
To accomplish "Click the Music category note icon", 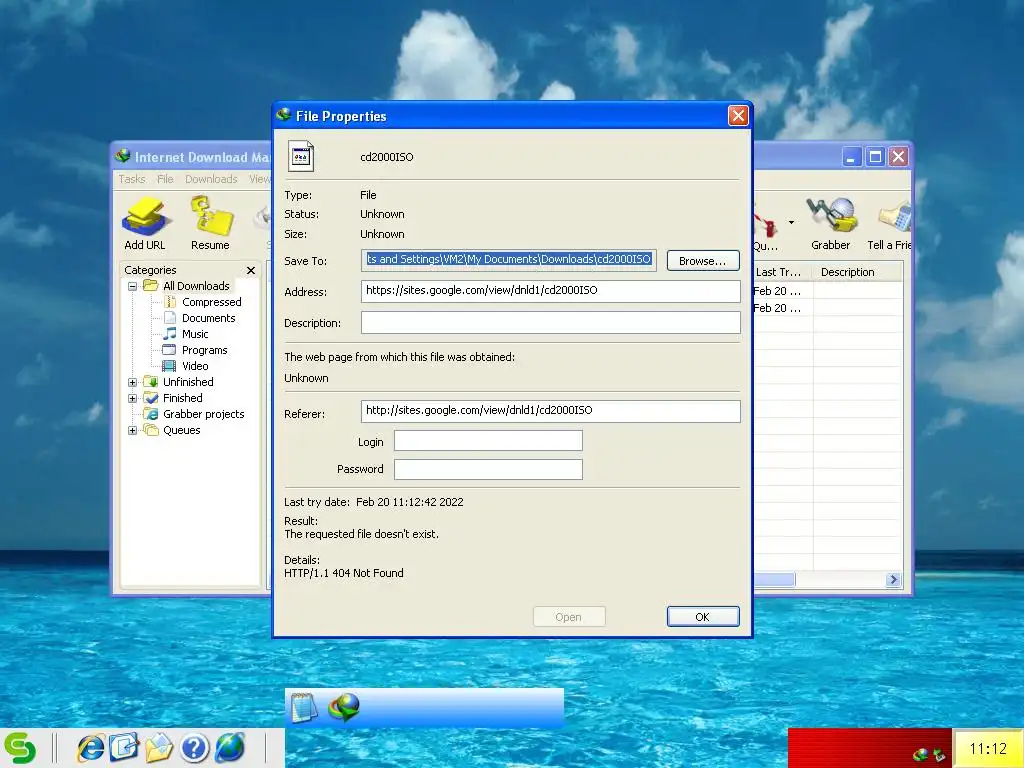I will pos(169,334).
